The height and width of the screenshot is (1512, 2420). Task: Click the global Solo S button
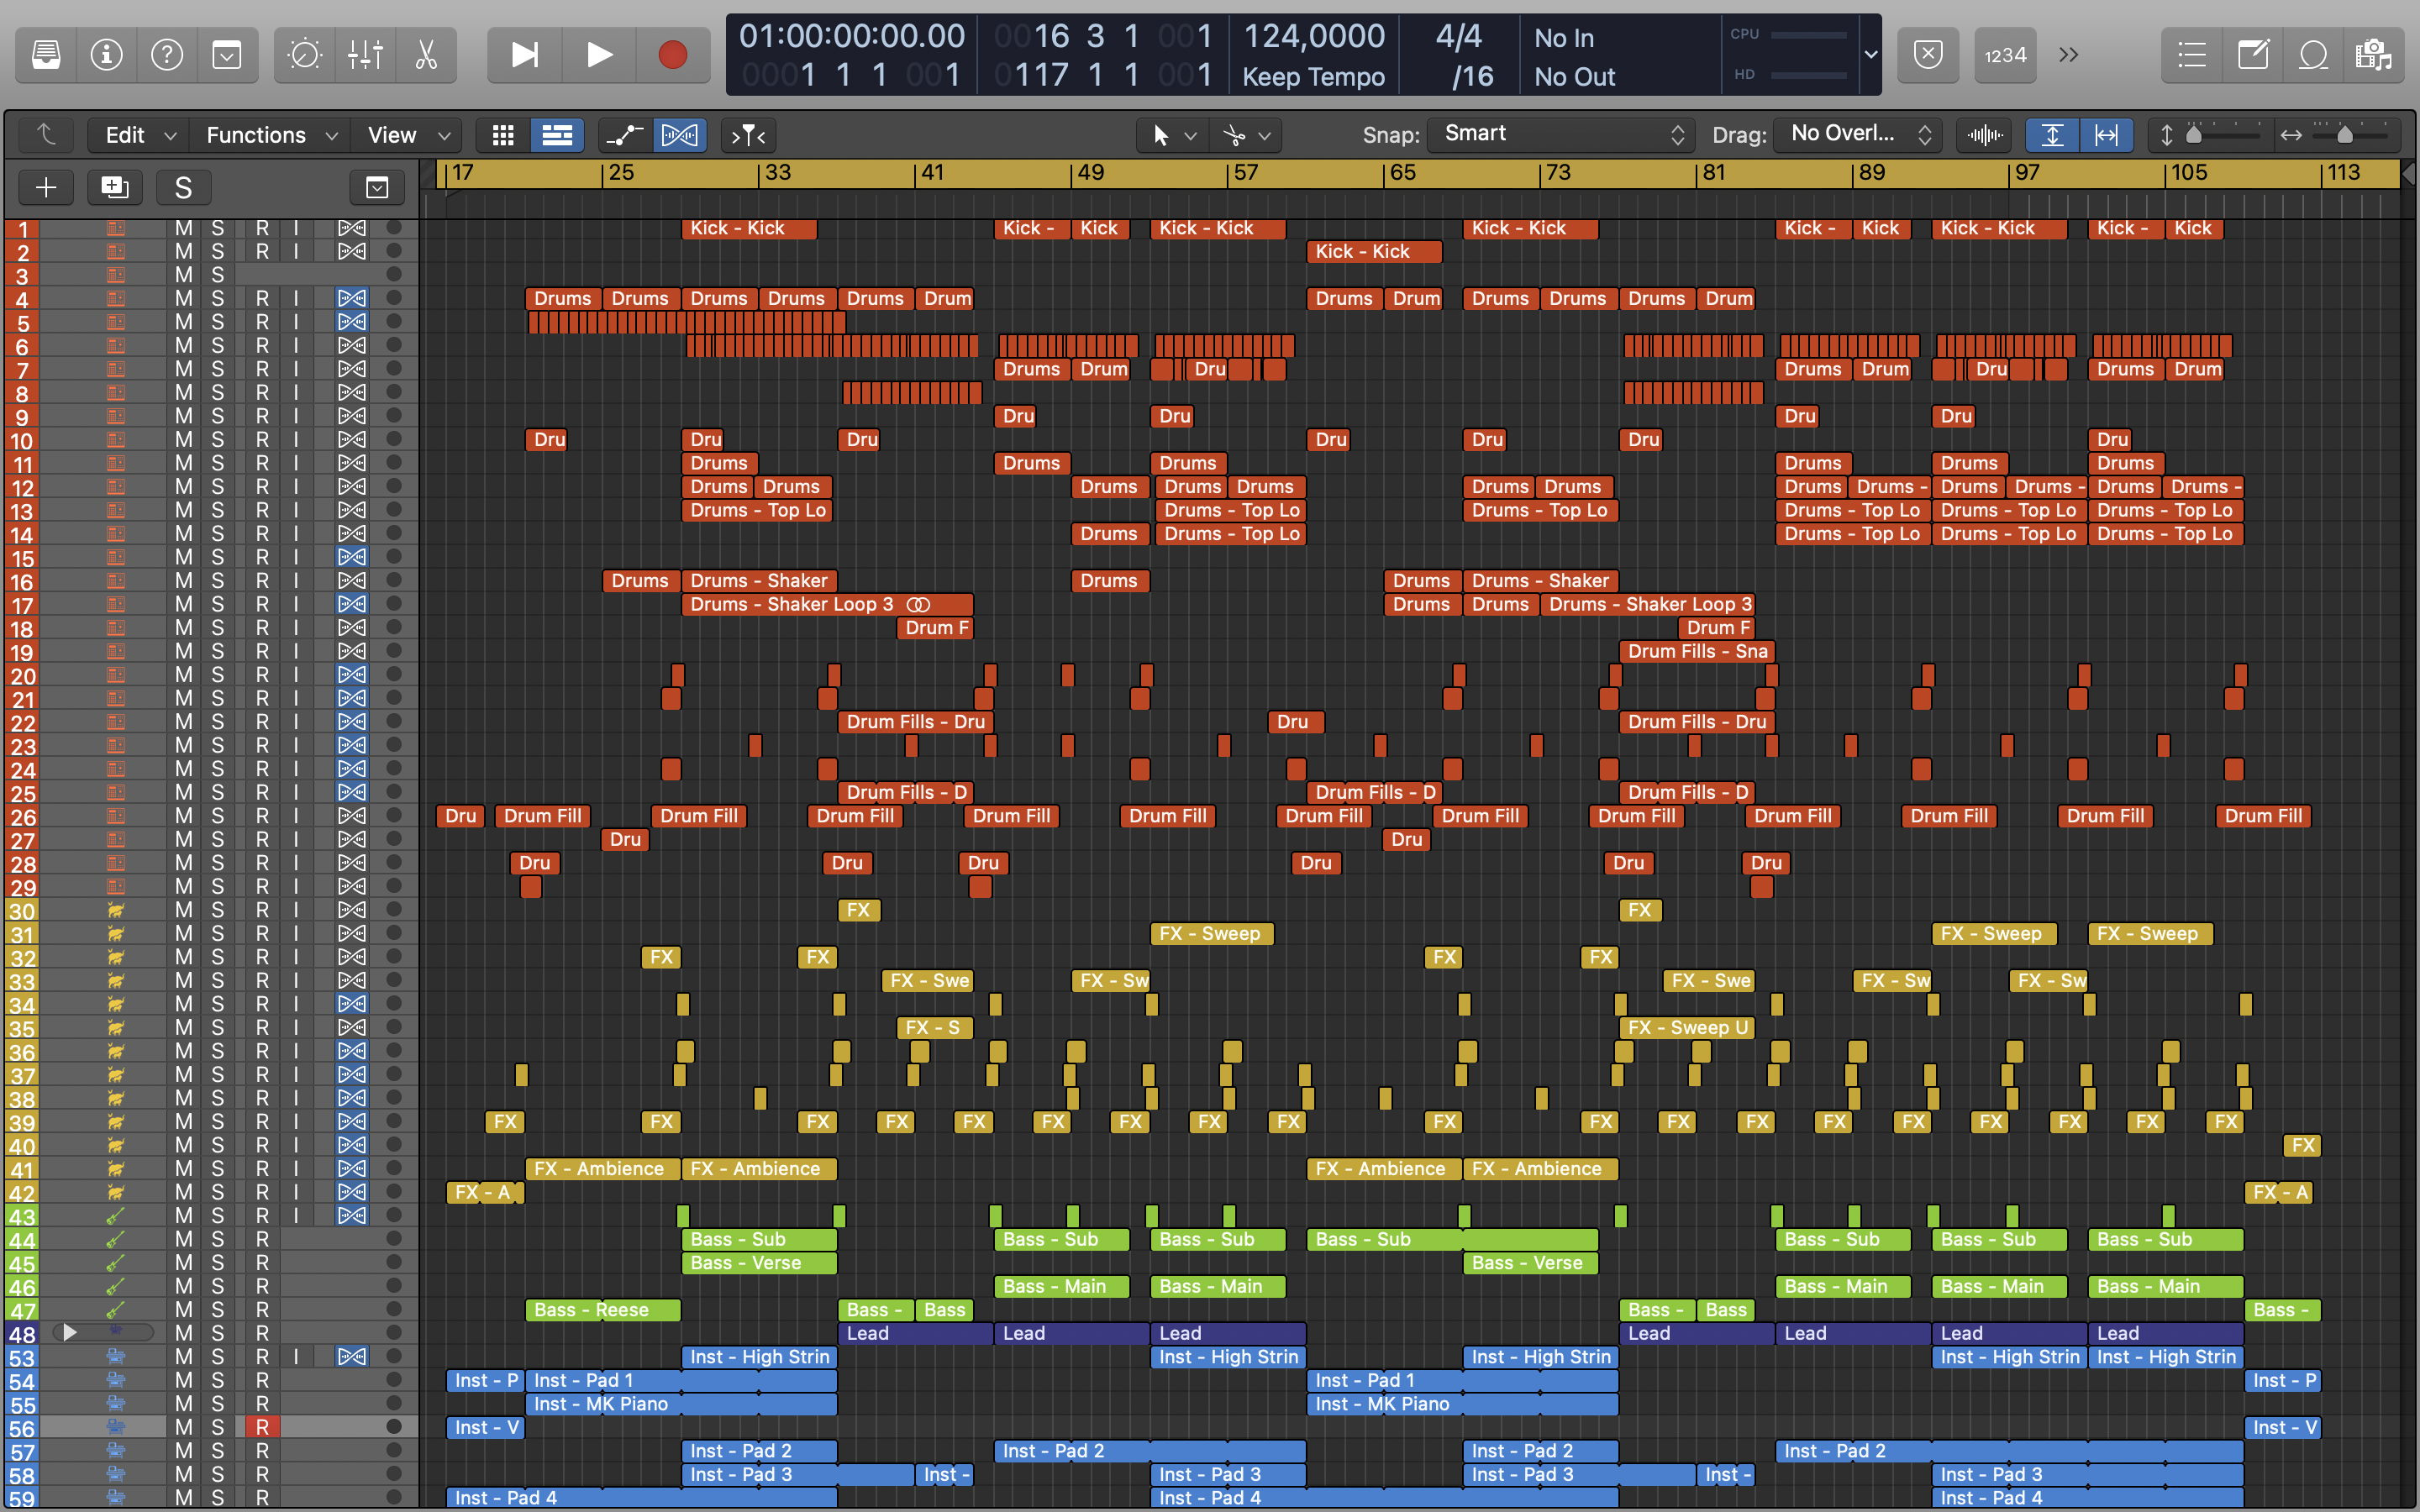[x=183, y=188]
